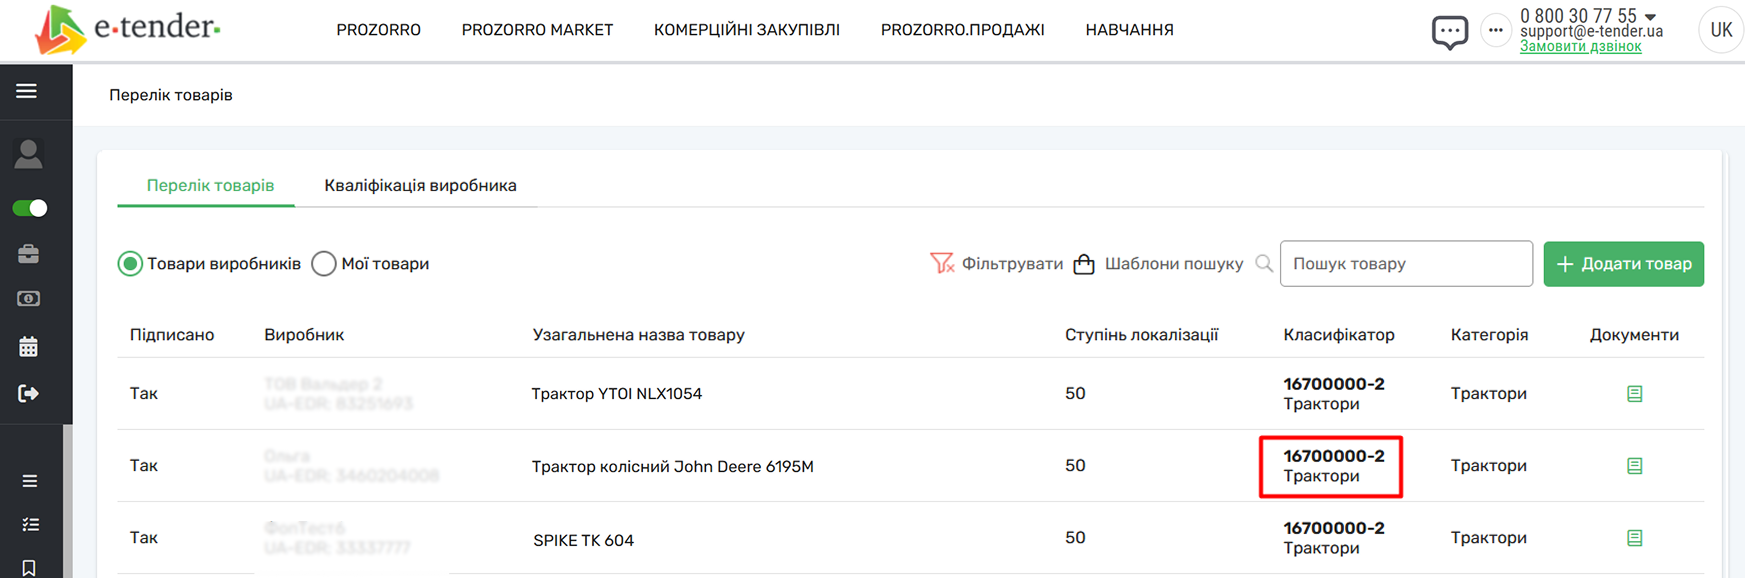1745x579 pixels.
Task: Open the calendar icon in the sidebar
Action: (28, 347)
